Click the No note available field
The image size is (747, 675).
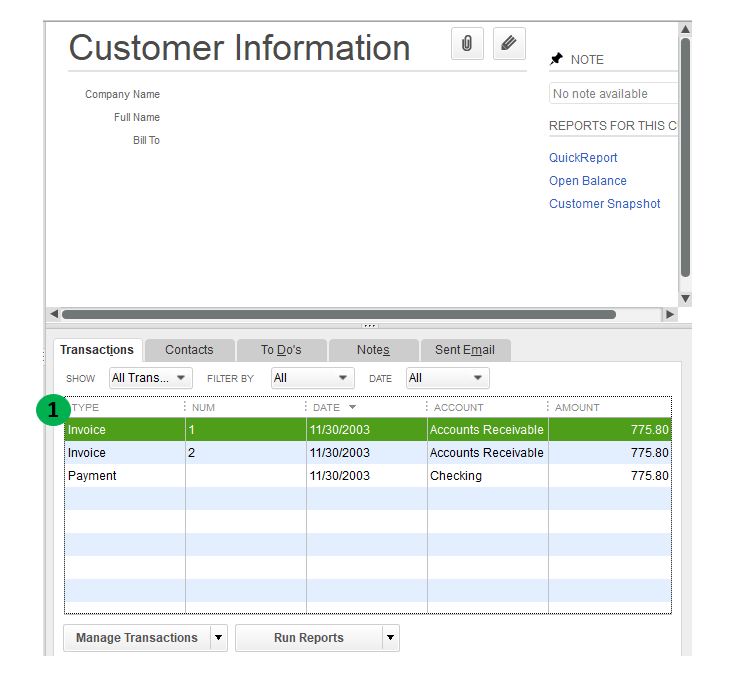pyautogui.click(x=614, y=93)
